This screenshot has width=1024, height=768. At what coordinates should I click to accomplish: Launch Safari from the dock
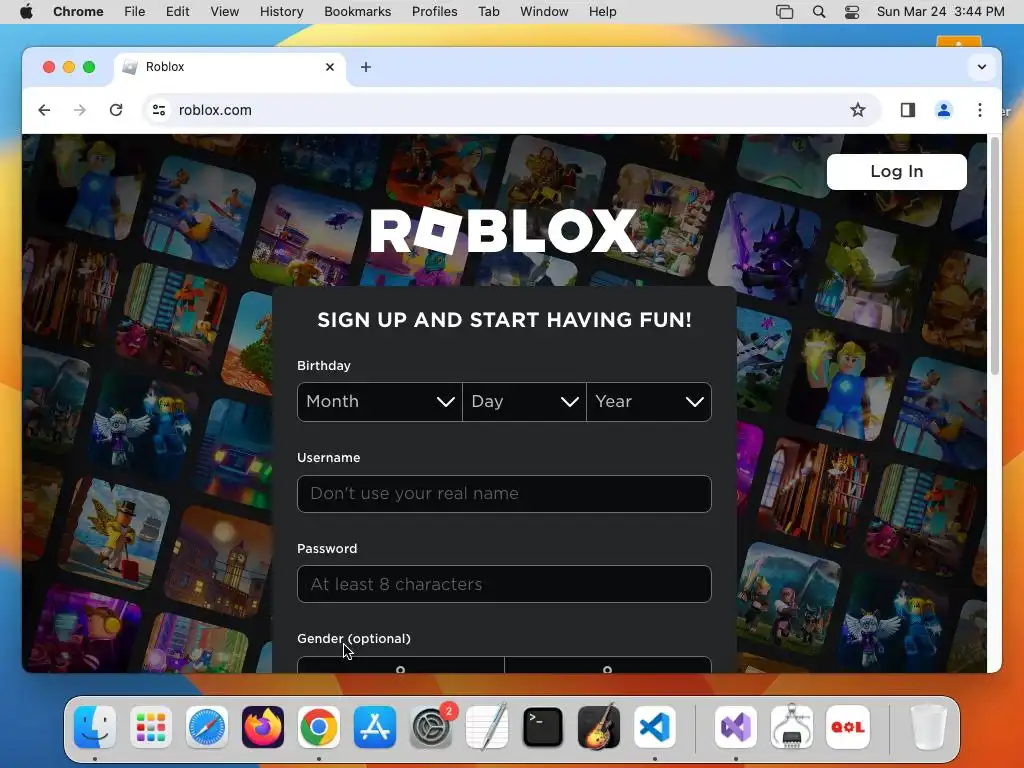pyautogui.click(x=207, y=727)
